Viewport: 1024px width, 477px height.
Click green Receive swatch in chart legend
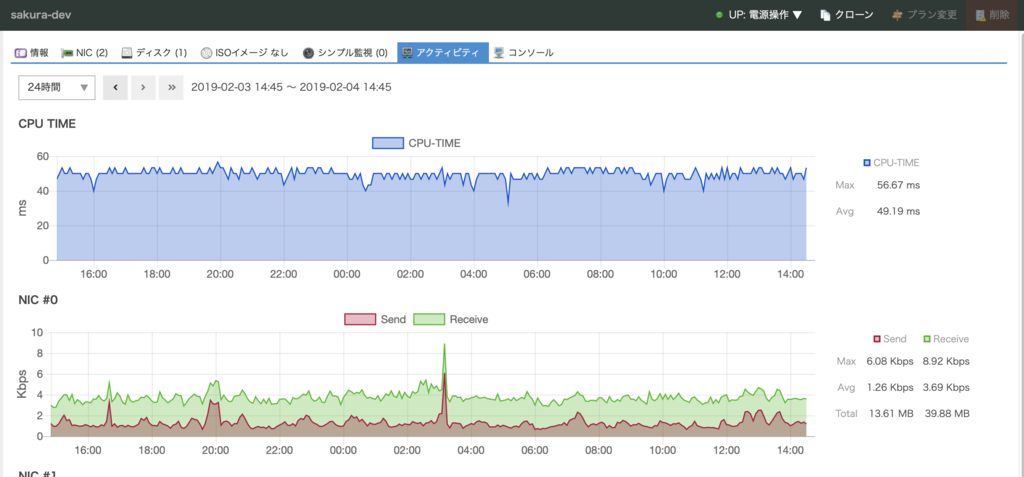[x=429, y=319]
